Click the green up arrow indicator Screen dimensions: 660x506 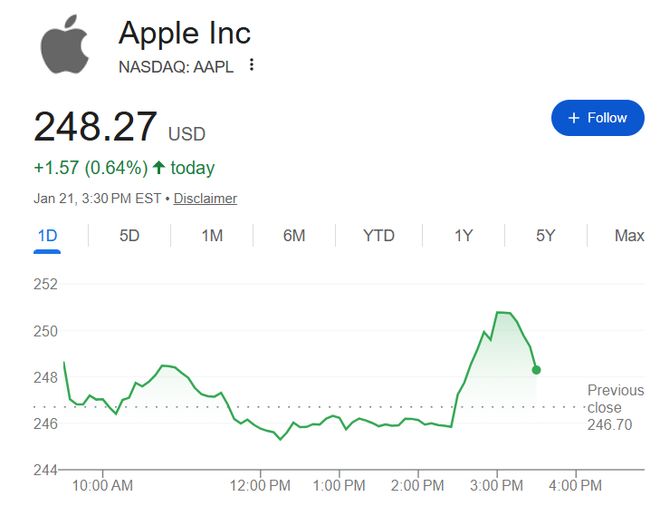(158, 168)
